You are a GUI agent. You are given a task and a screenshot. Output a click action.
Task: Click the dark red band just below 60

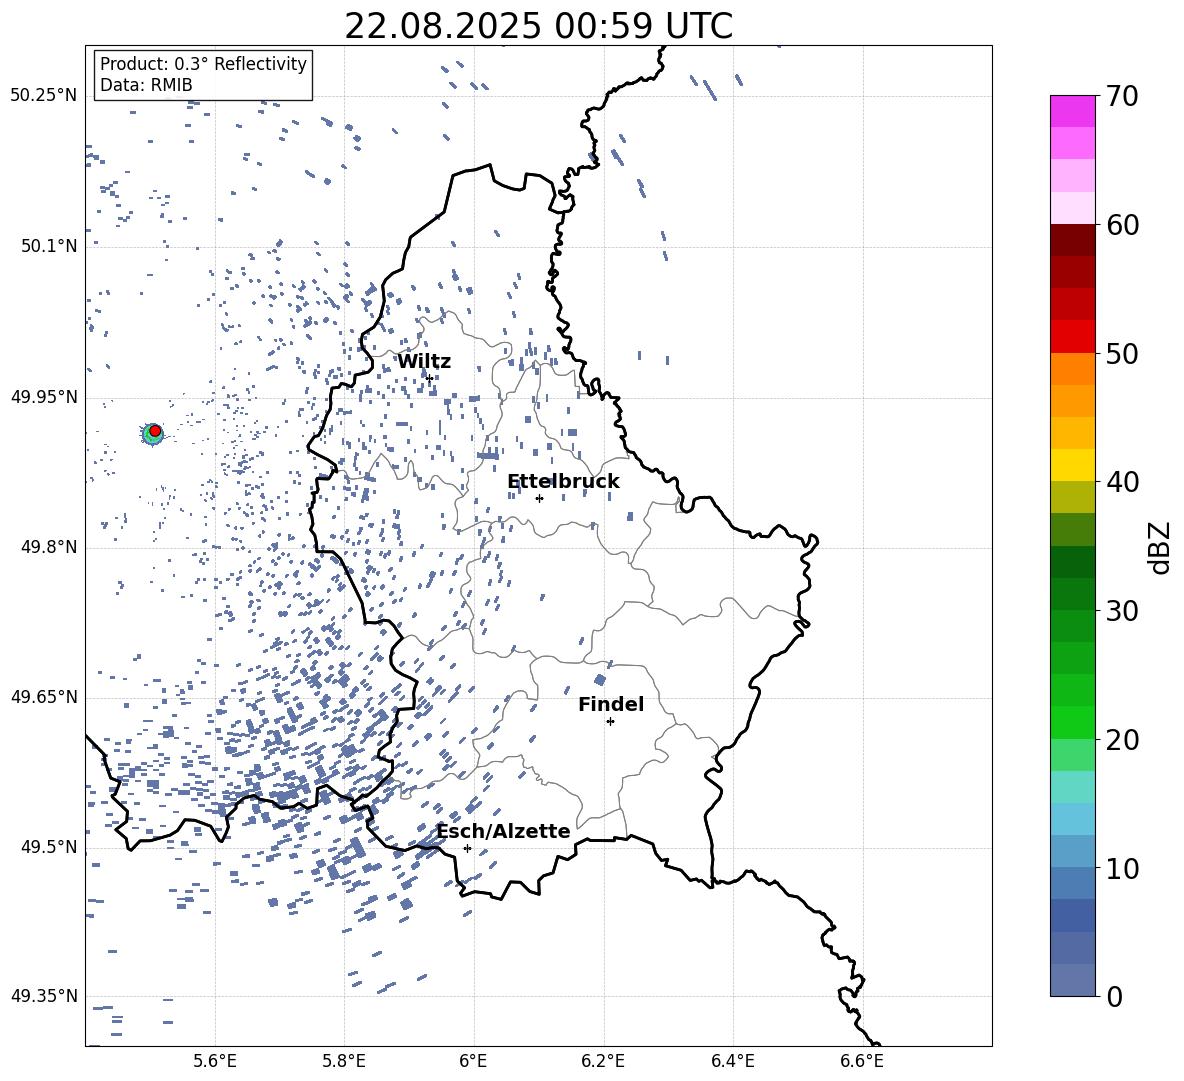point(1073,240)
